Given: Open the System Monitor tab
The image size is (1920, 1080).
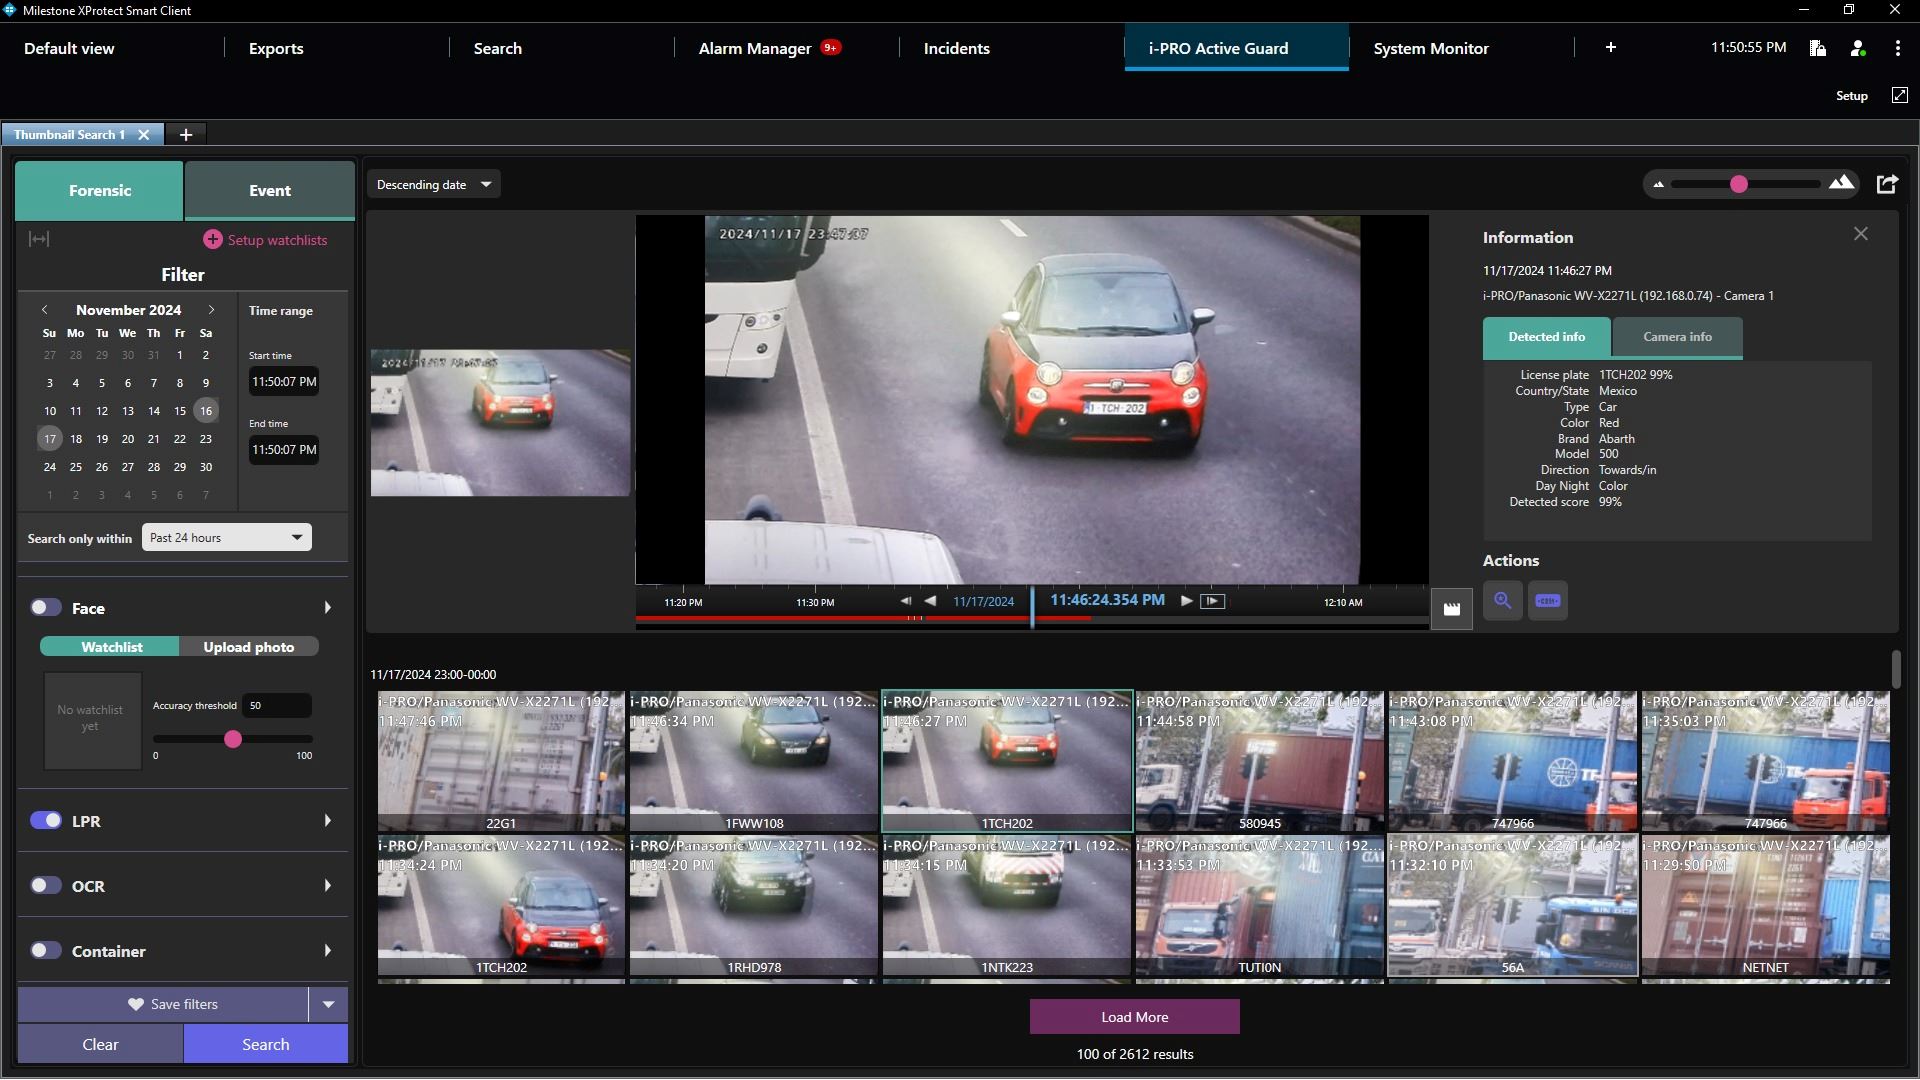Looking at the screenshot, I should click(1431, 48).
